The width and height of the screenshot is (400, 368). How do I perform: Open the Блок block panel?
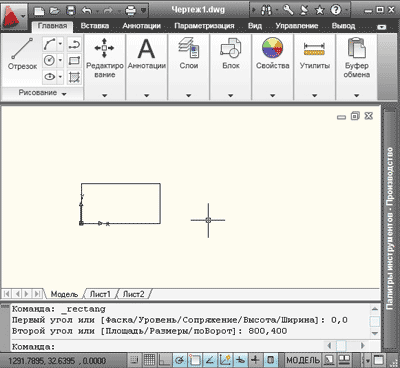coord(231,53)
